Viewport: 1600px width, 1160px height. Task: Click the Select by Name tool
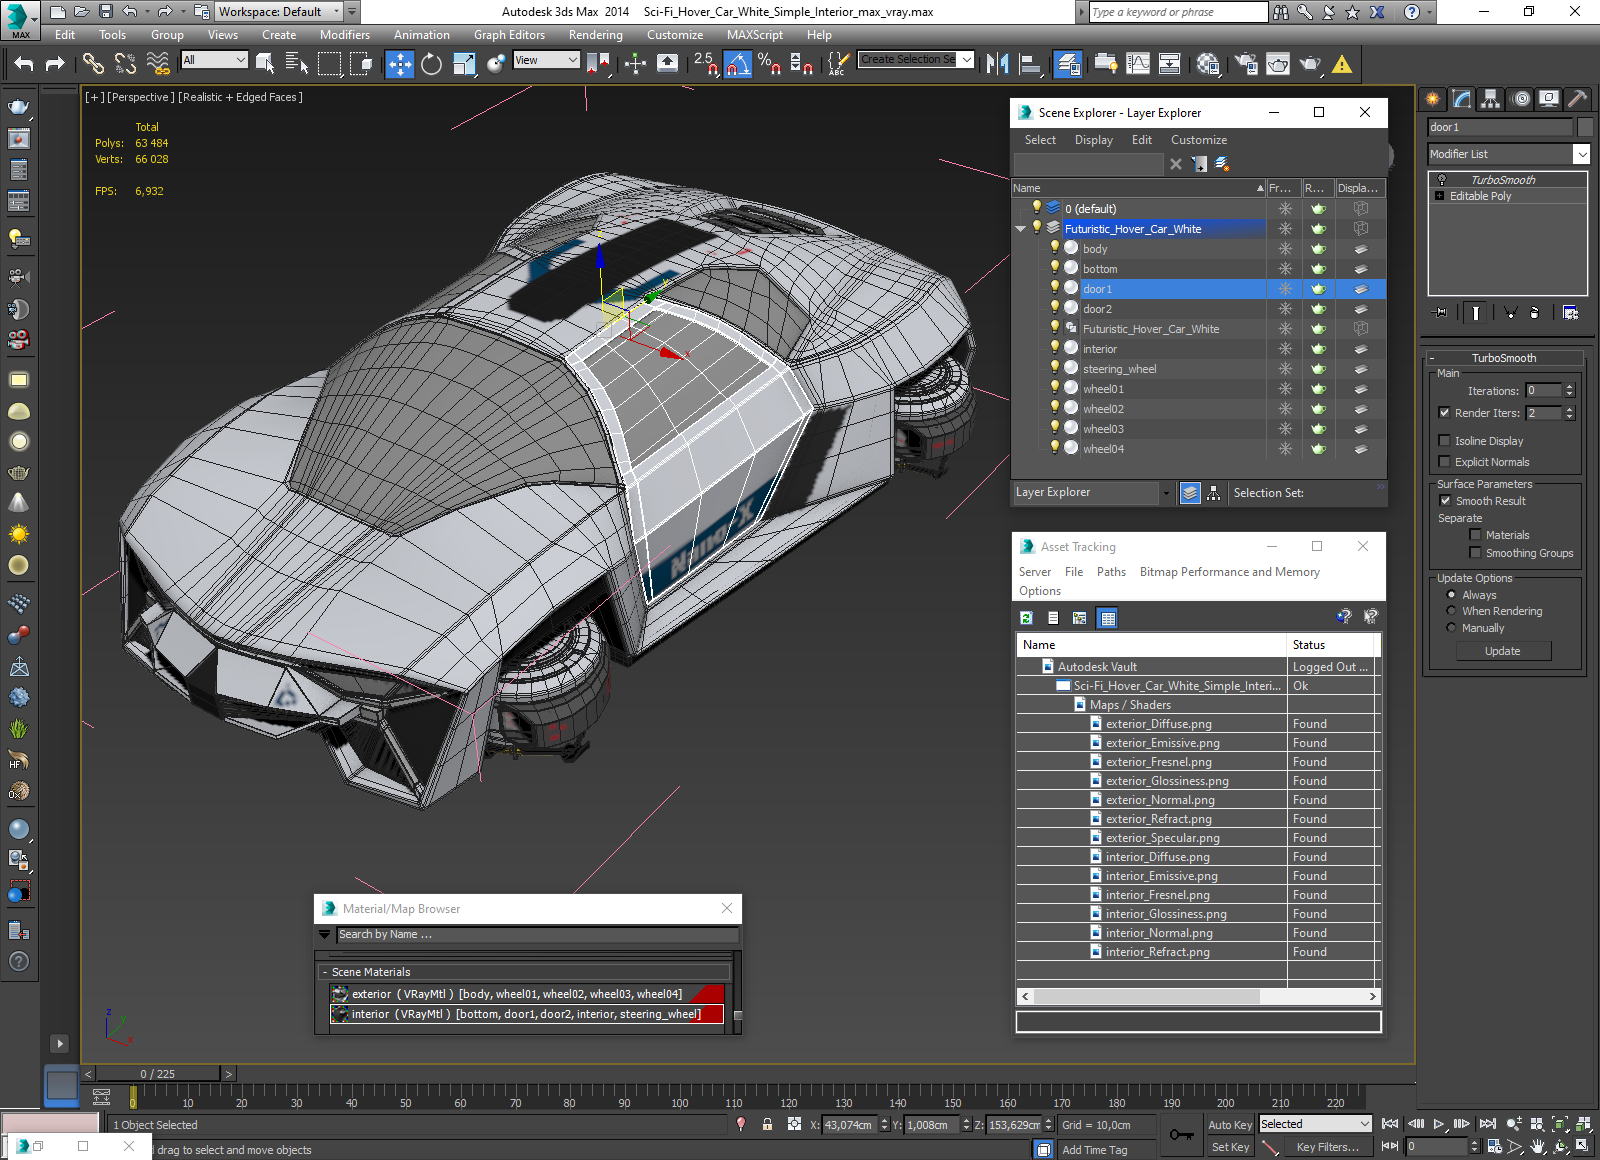297,64
